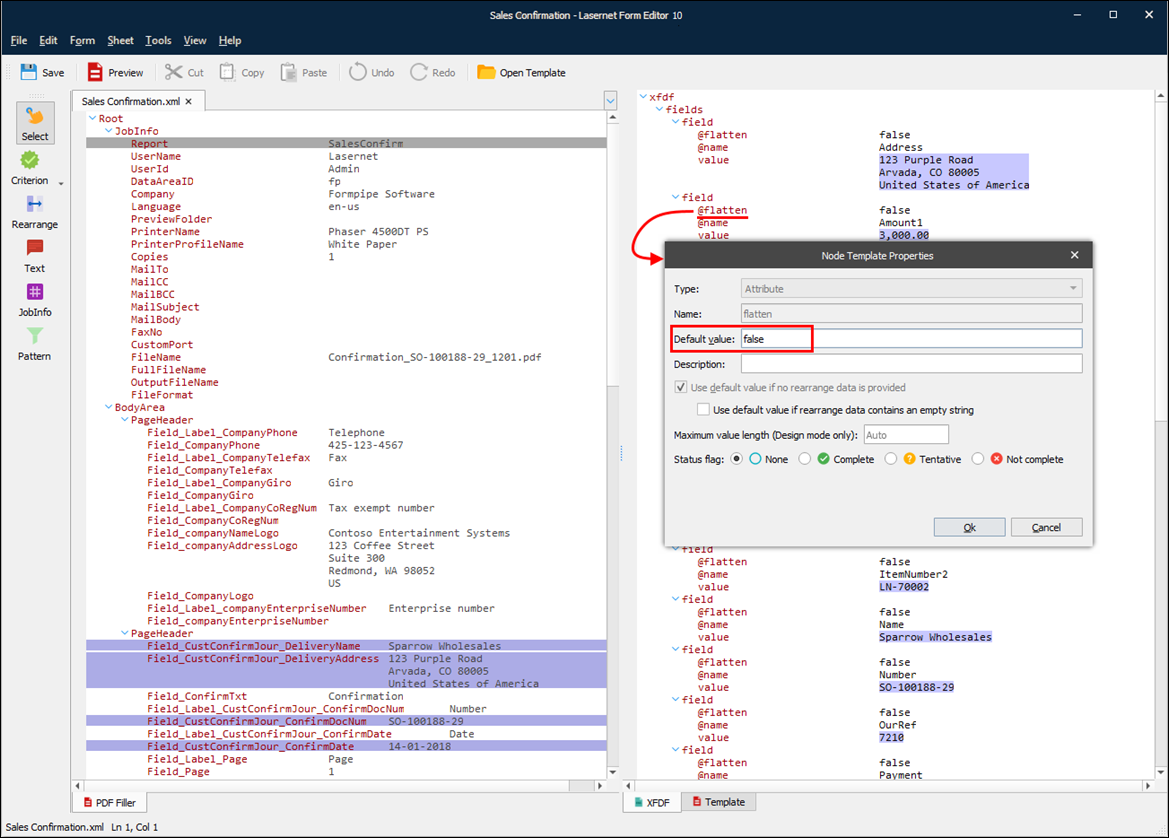Screen dimensions: 1169x838
Task: Collapse the fields node in right pane
Action: pyautogui.click(x=659, y=110)
